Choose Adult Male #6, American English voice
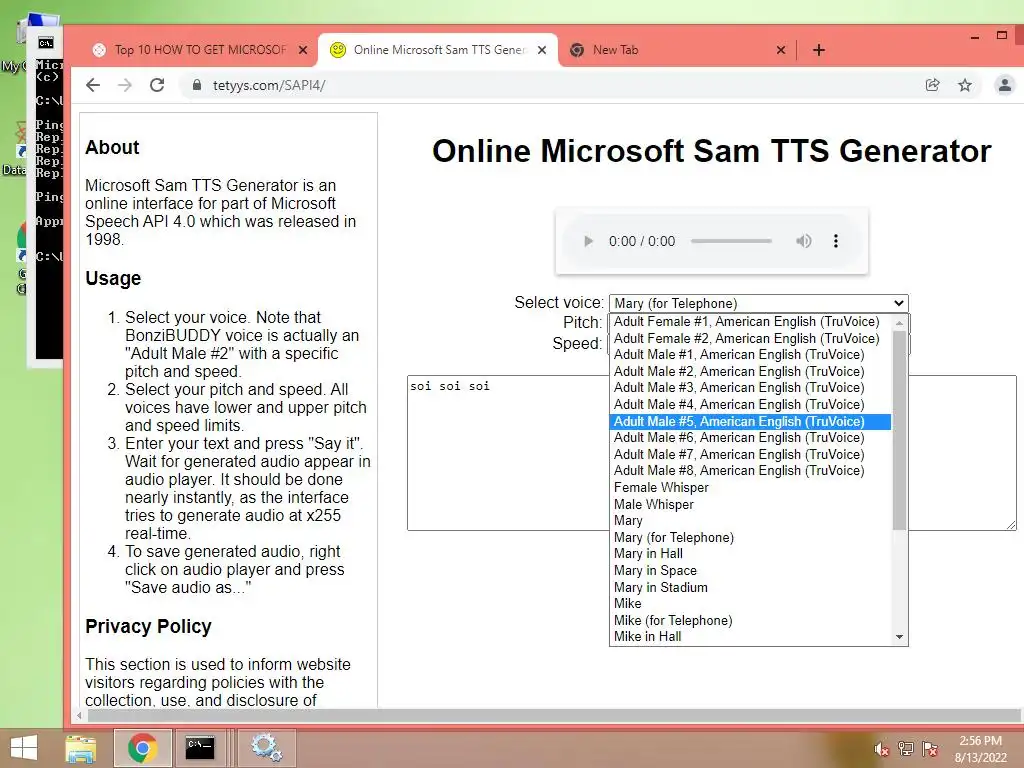 tap(750, 438)
